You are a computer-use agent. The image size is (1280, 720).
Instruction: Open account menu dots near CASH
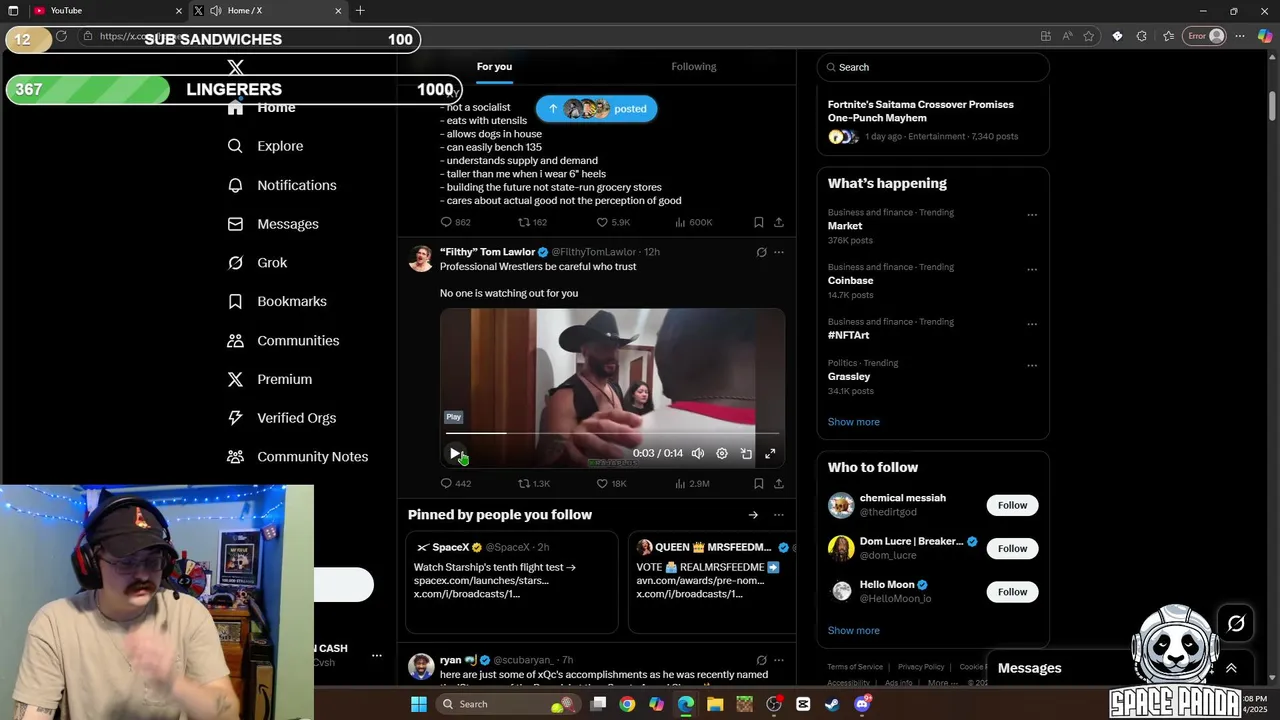click(x=377, y=656)
